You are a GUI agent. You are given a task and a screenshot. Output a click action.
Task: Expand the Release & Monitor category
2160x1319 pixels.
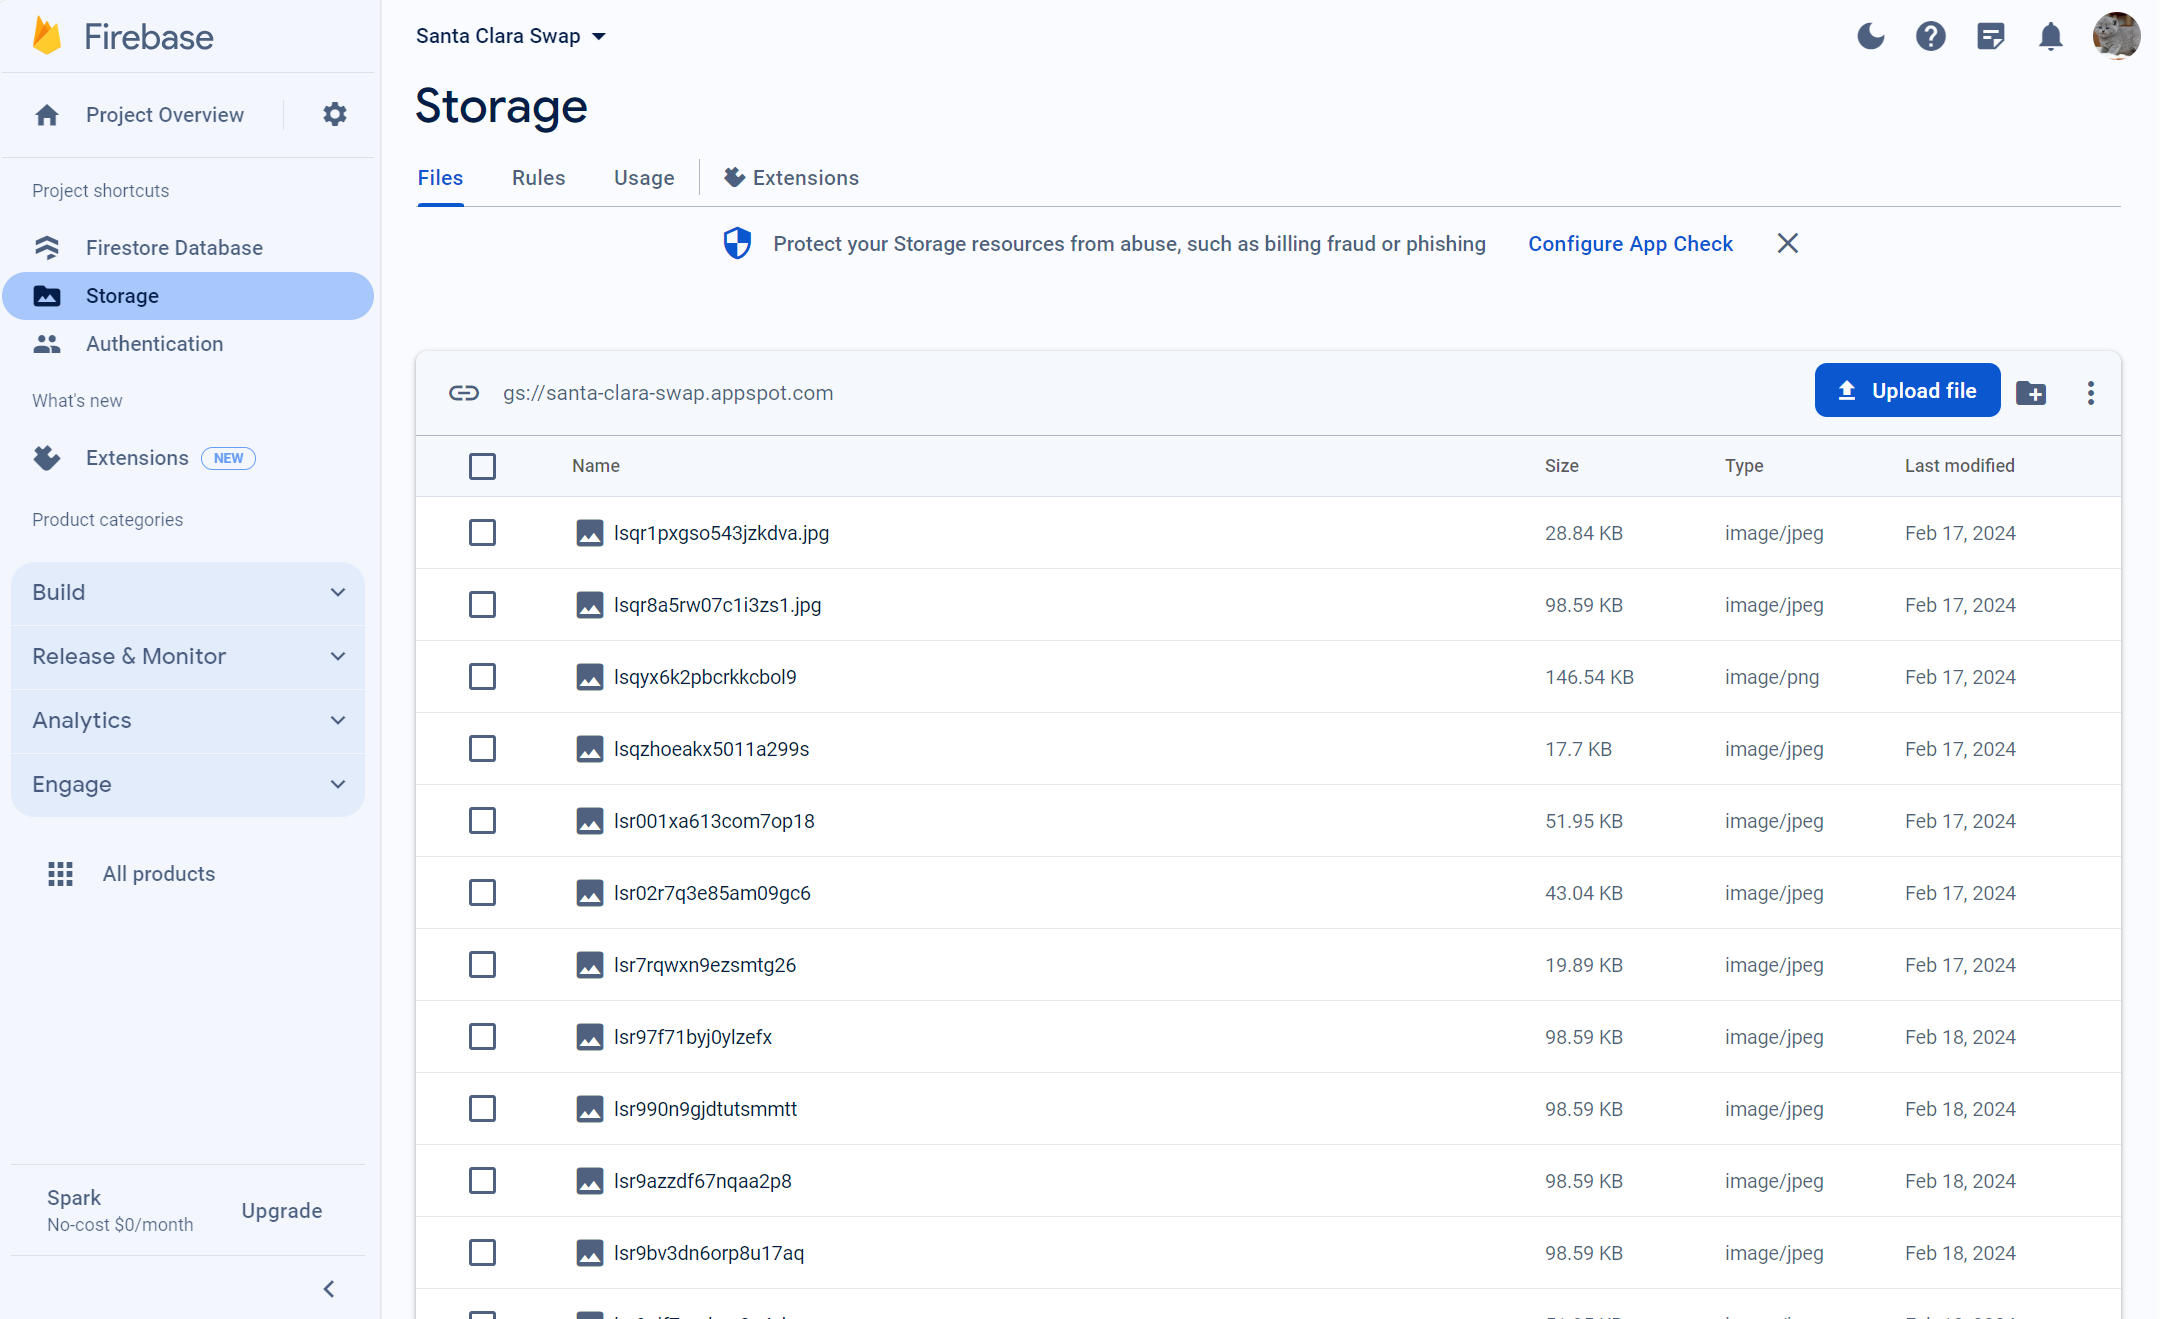(187, 656)
